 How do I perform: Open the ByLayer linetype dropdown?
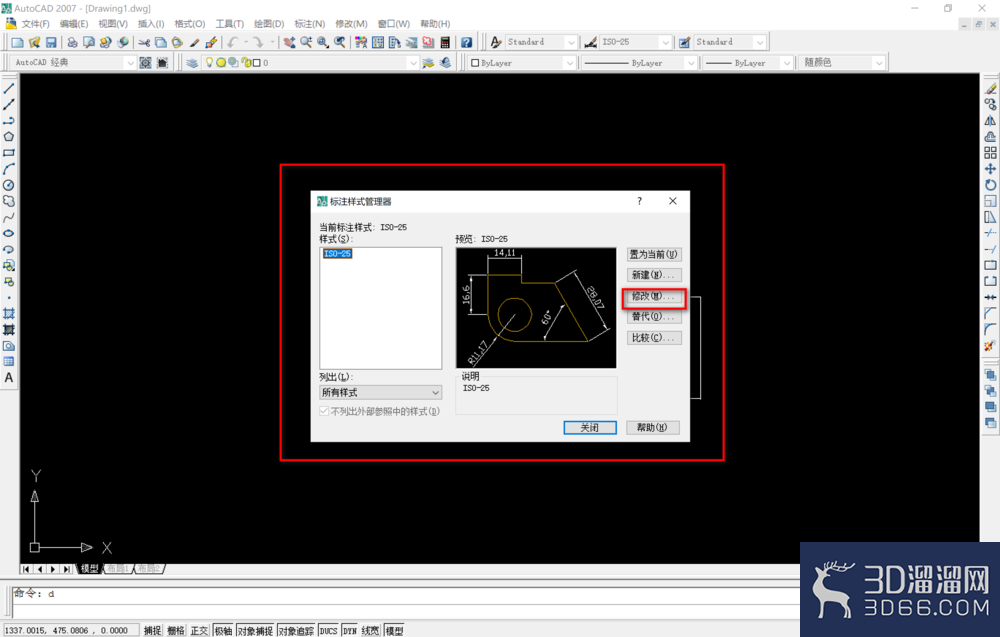point(640,62)
